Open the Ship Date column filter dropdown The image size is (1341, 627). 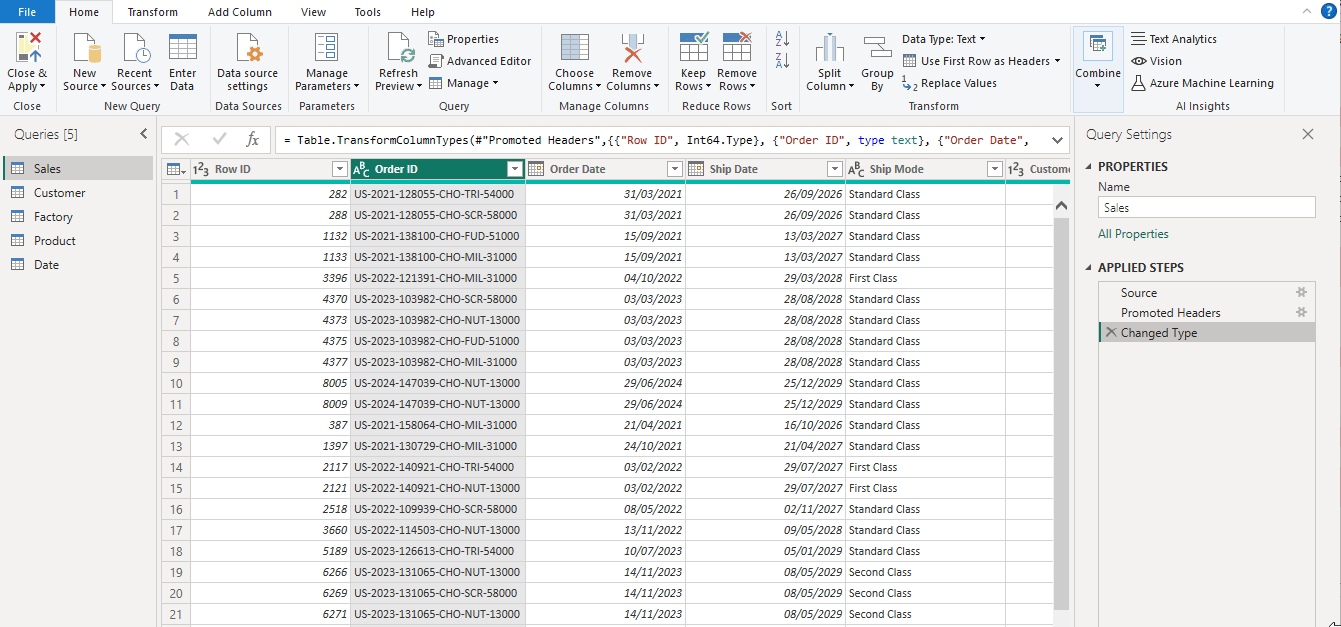[x=835, y=169]
